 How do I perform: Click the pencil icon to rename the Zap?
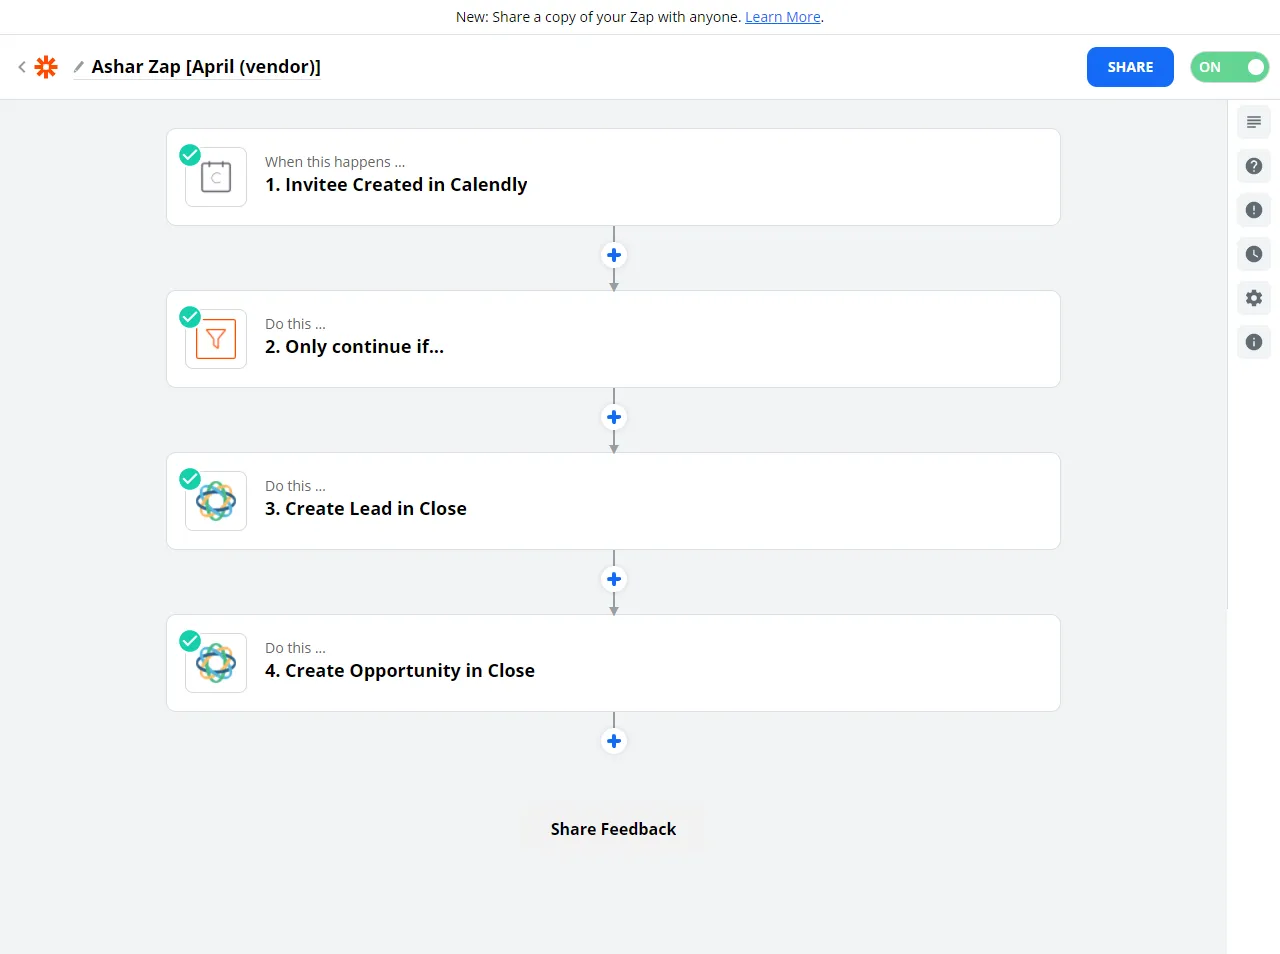pyautogui.click(x=79, y=67)
